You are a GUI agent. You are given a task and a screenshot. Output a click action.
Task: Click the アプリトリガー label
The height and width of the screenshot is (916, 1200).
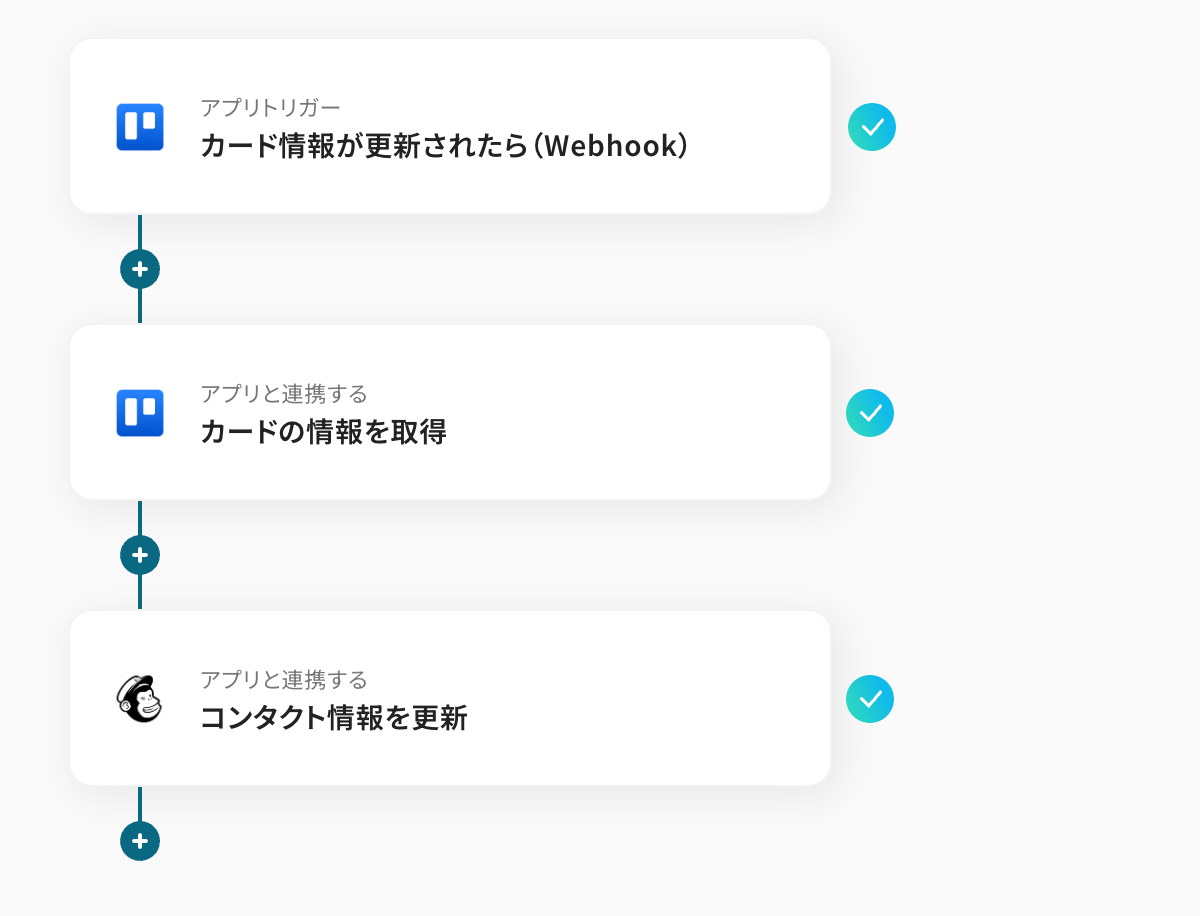[270, 107]
